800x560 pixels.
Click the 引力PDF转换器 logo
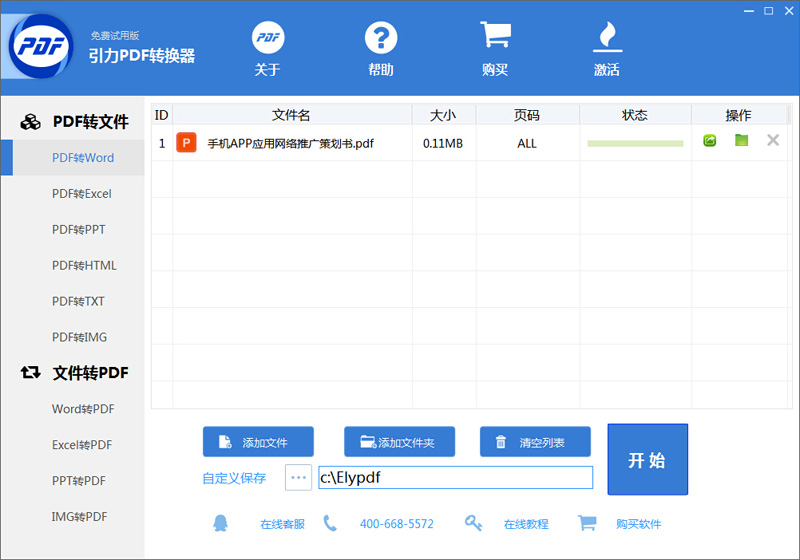pyautogui.click(x=41, y=46)
